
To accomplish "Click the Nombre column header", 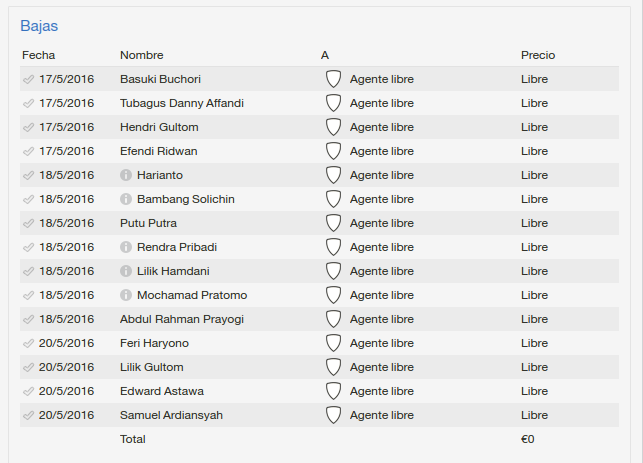I will coord(141,55).
